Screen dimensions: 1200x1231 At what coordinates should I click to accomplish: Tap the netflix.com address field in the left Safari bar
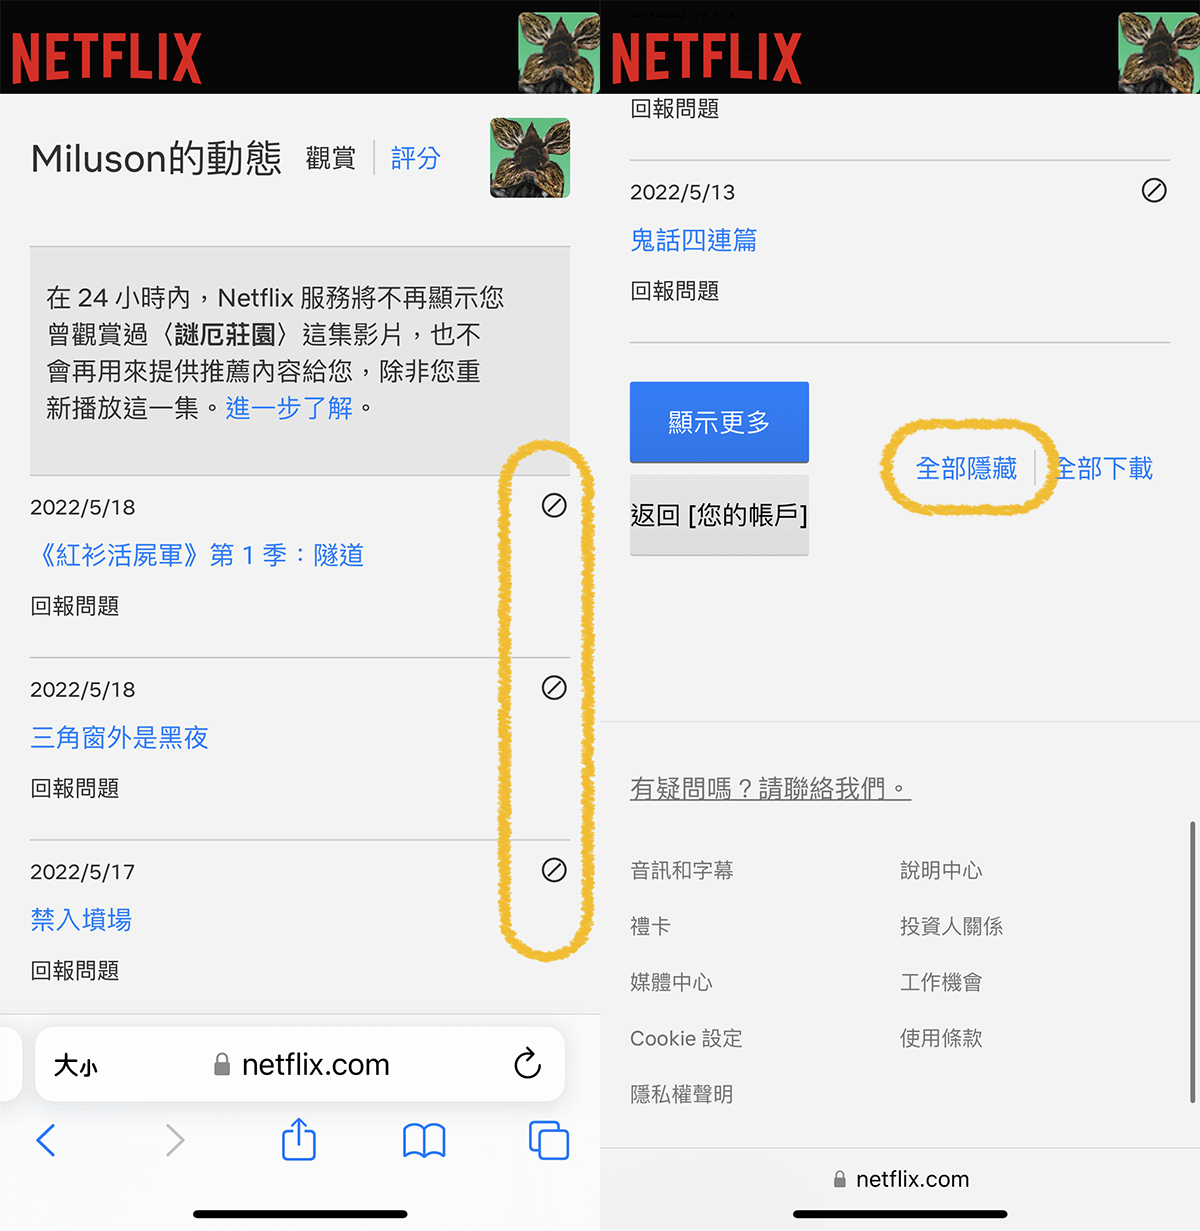(300, 1064)
